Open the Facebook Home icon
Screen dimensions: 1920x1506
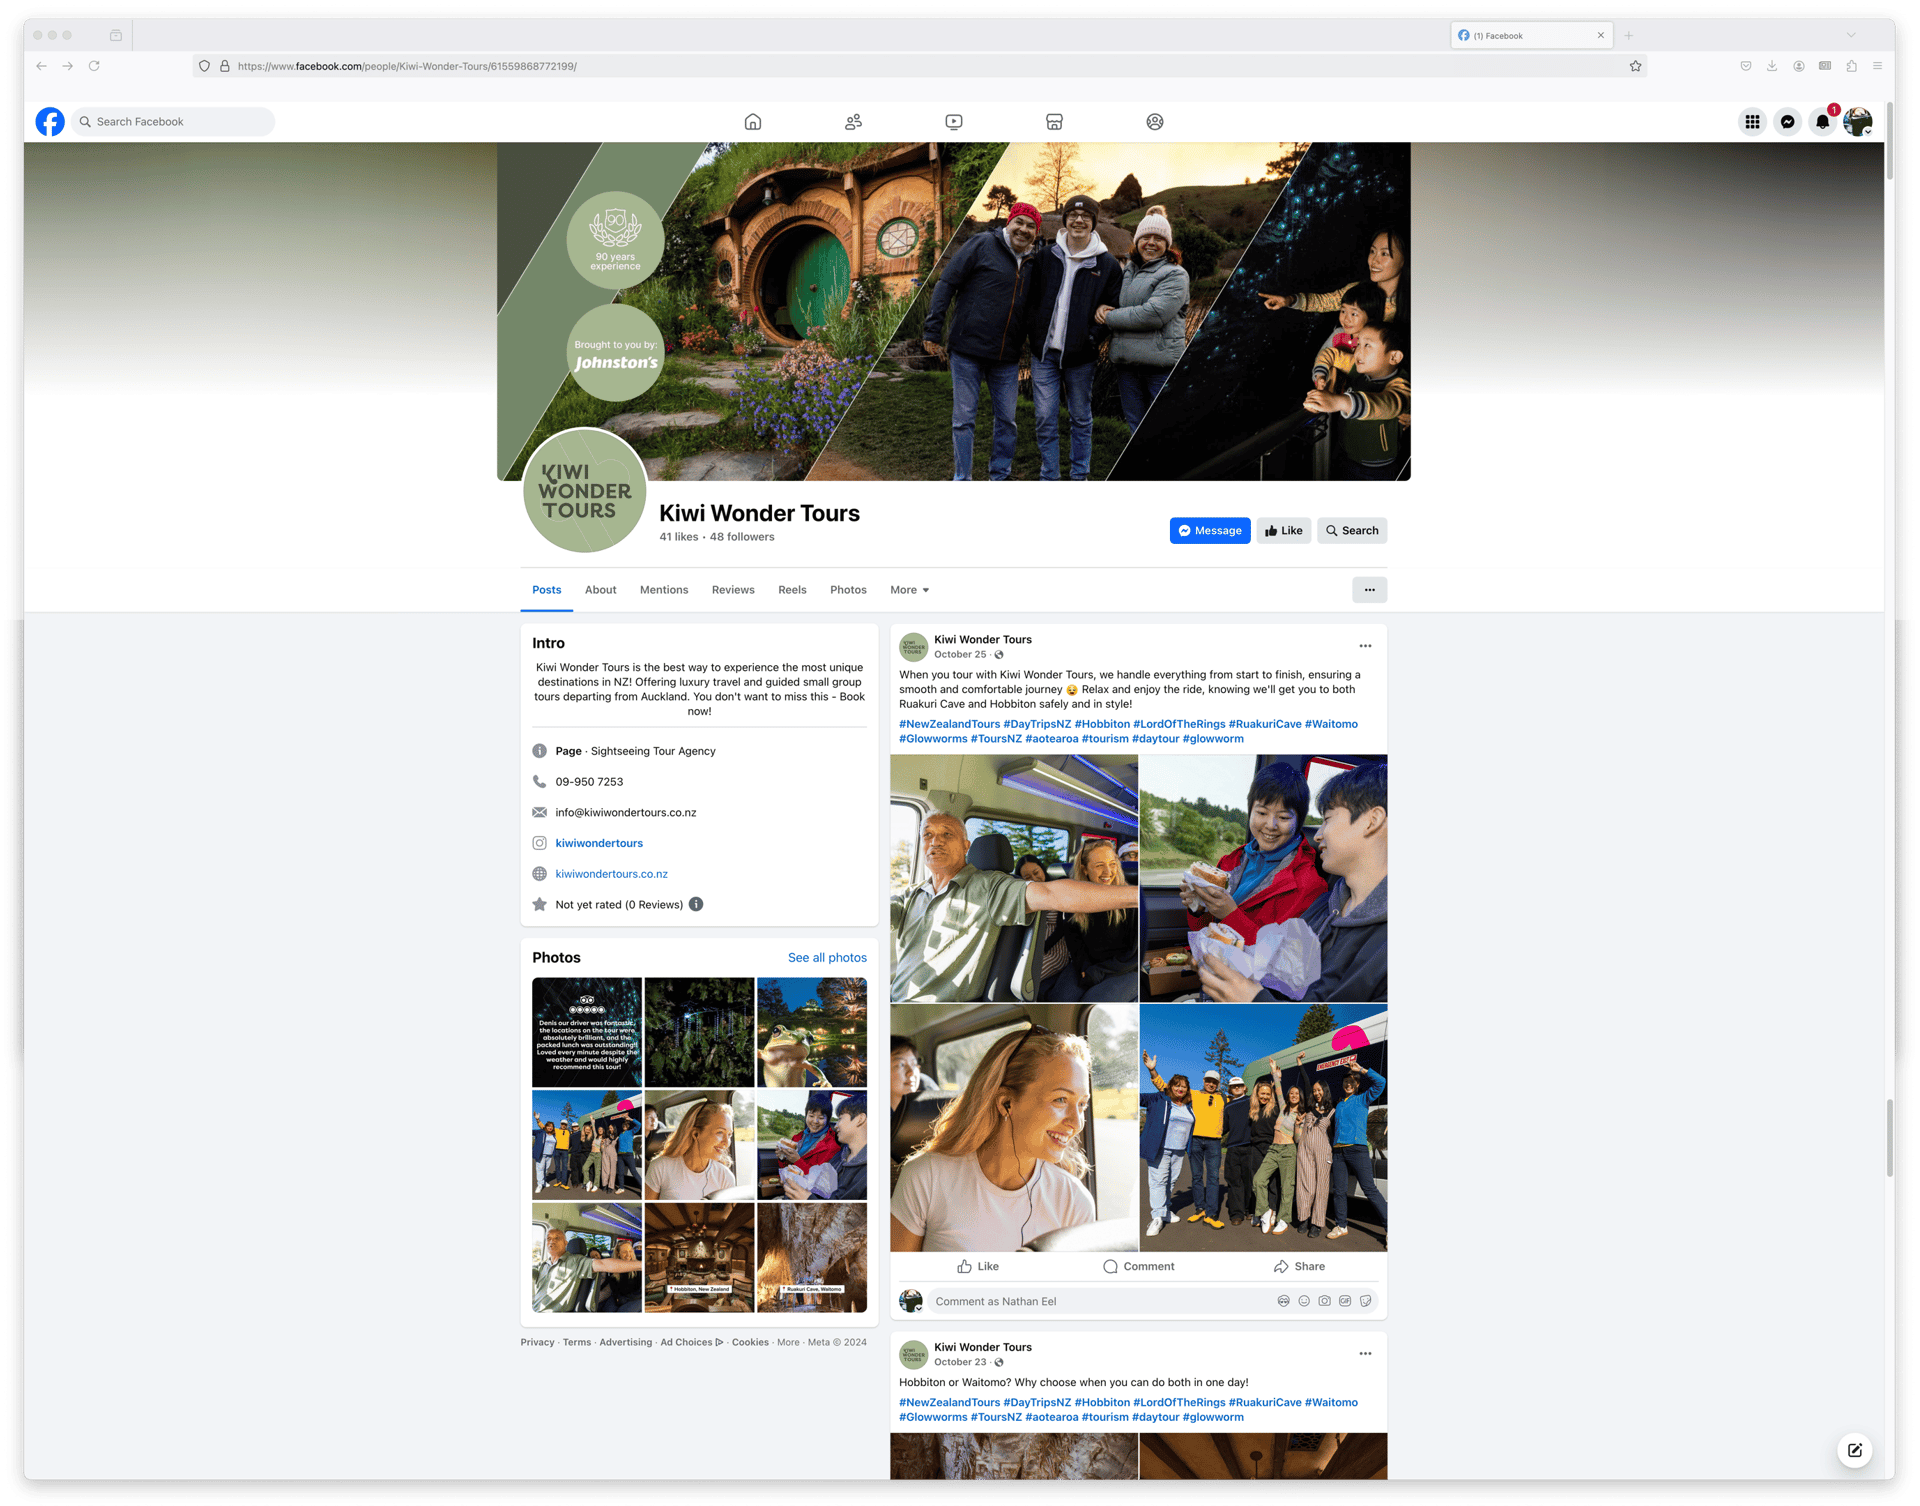coord(753,122)
